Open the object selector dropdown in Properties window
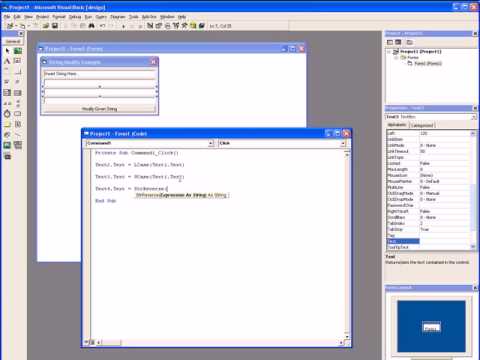 474,117
